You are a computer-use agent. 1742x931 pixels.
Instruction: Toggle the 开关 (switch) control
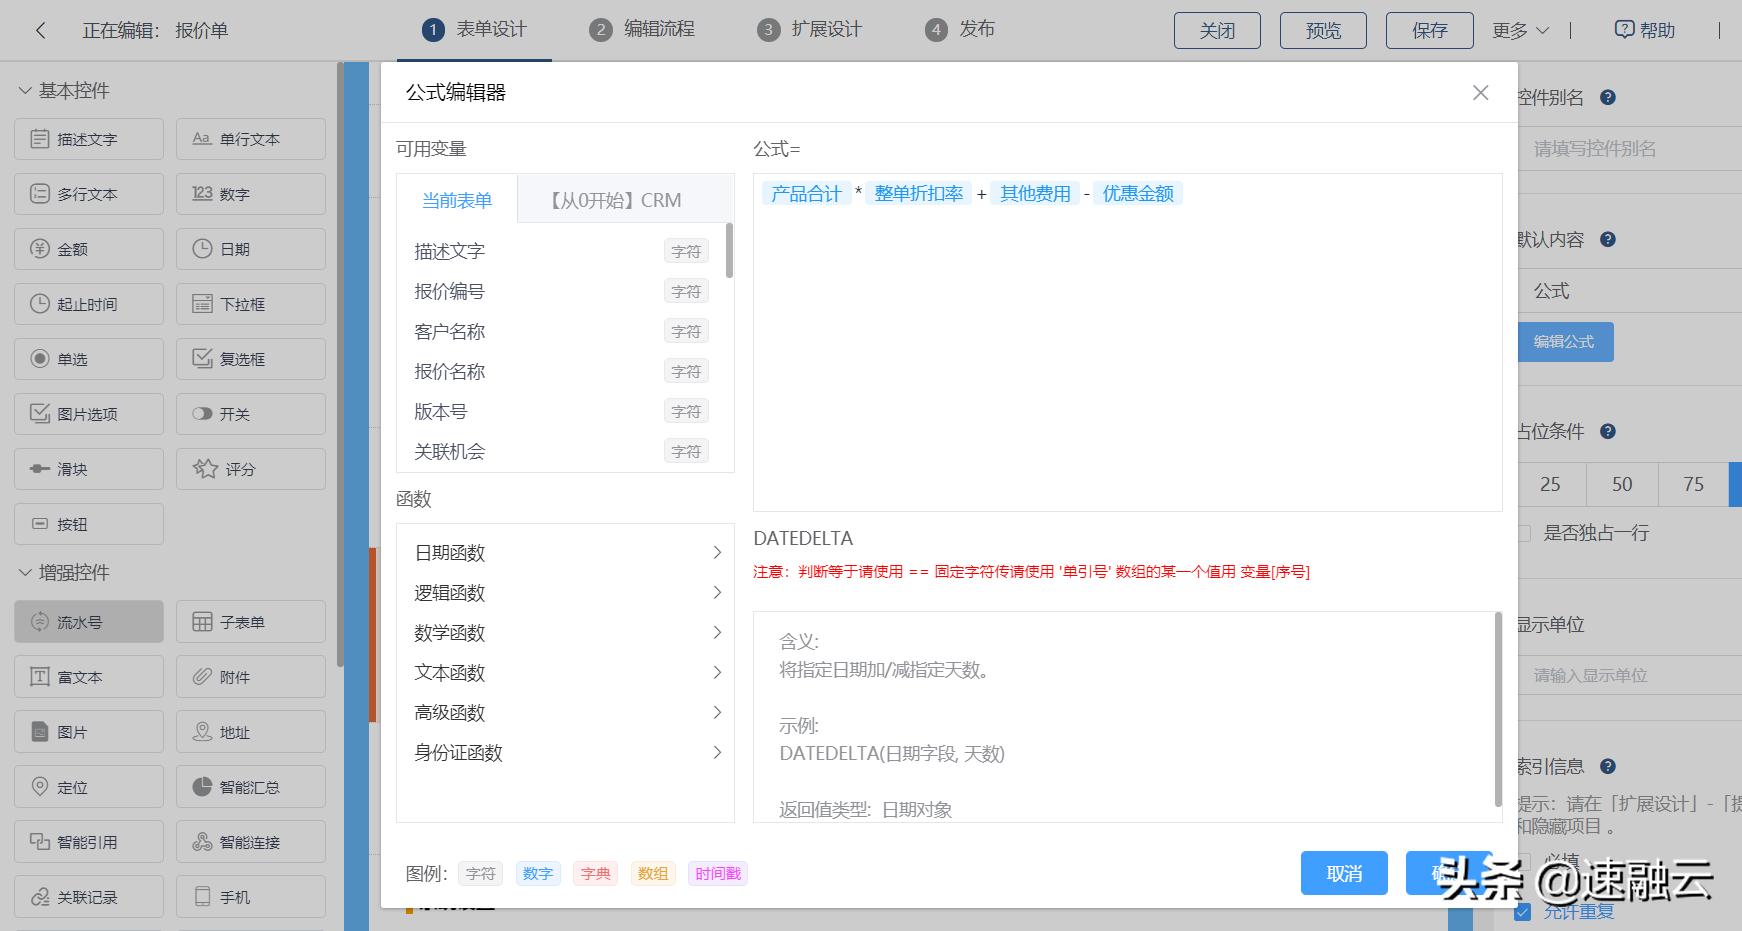pyautogui.click(x=250, y=413)
